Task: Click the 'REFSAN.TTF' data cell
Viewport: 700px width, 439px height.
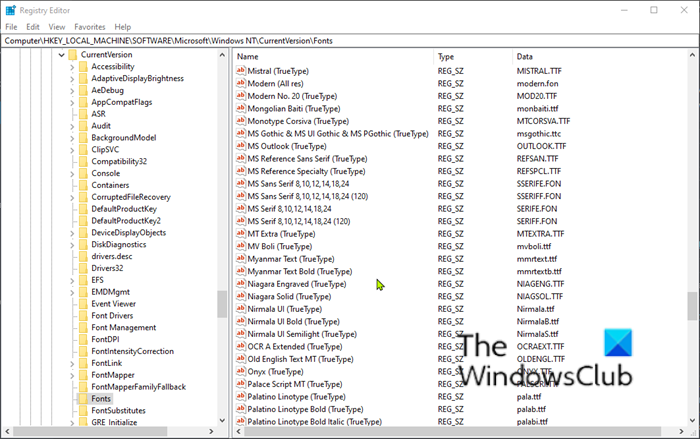Action: point(538,159)
